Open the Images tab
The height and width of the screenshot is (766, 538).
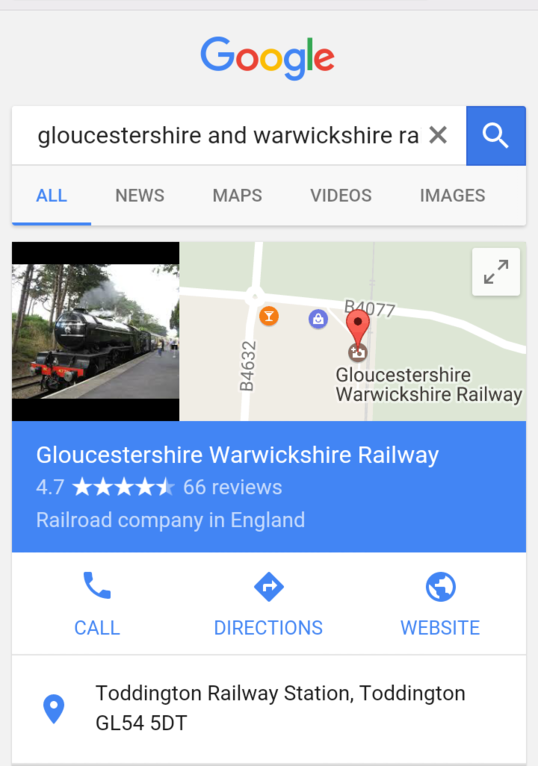point(452,195)
